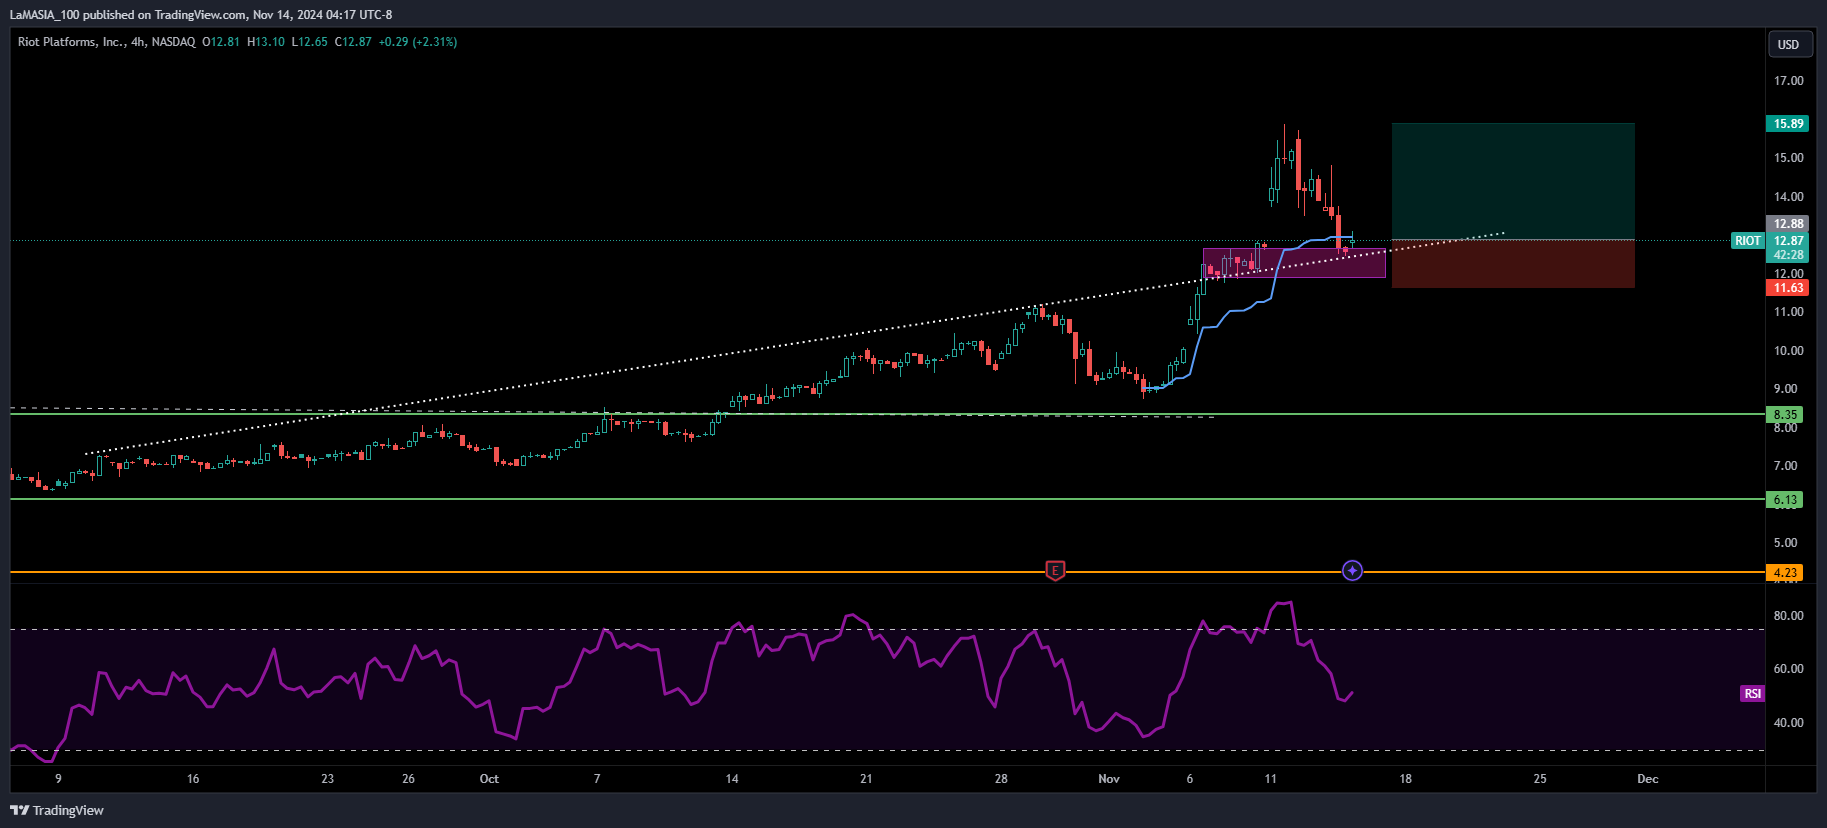Select the purple rectangle drawing
The width and height of the screenshot is (1827, 828).
[1294, 263]
